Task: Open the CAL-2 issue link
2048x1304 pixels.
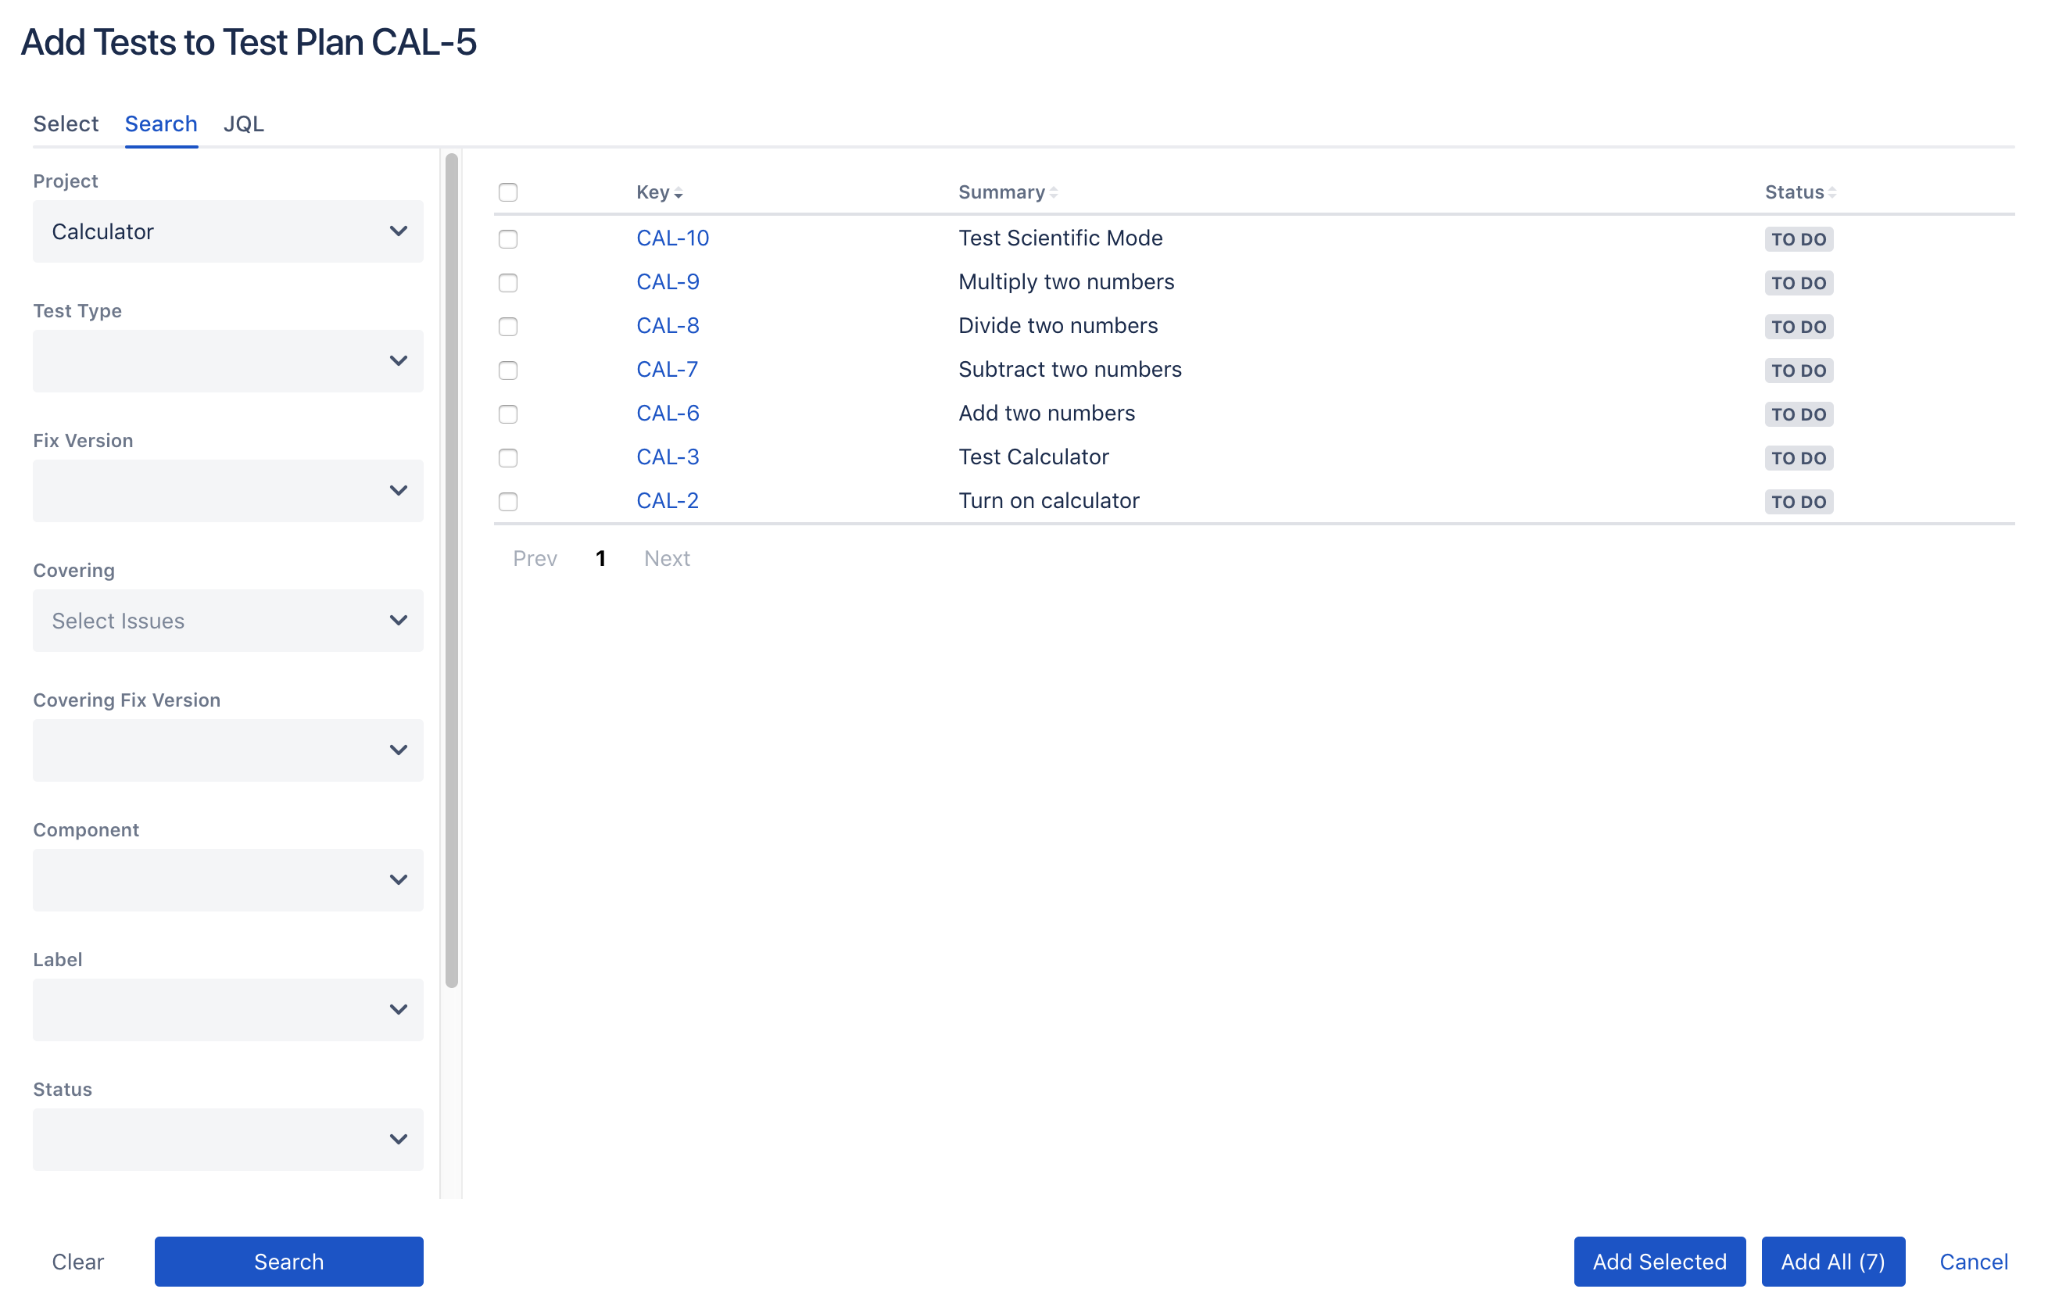Action: [x=668, y=501]
